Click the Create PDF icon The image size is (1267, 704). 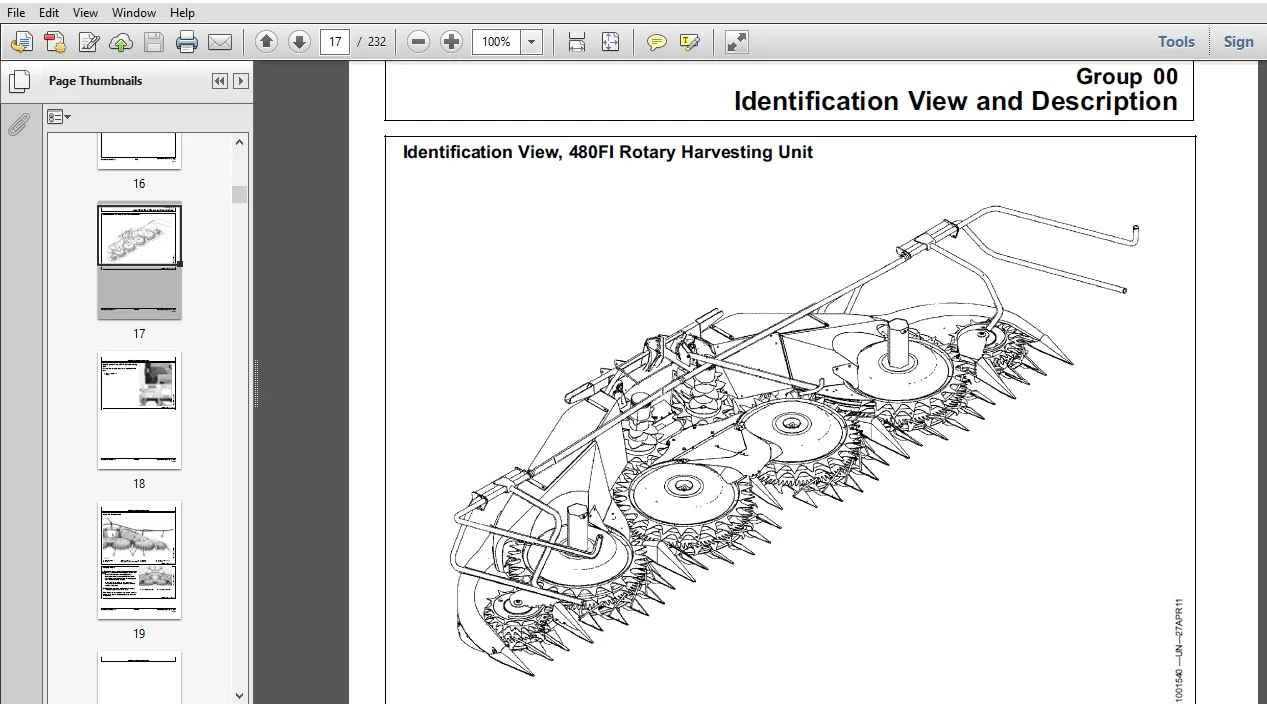(55, 42)
